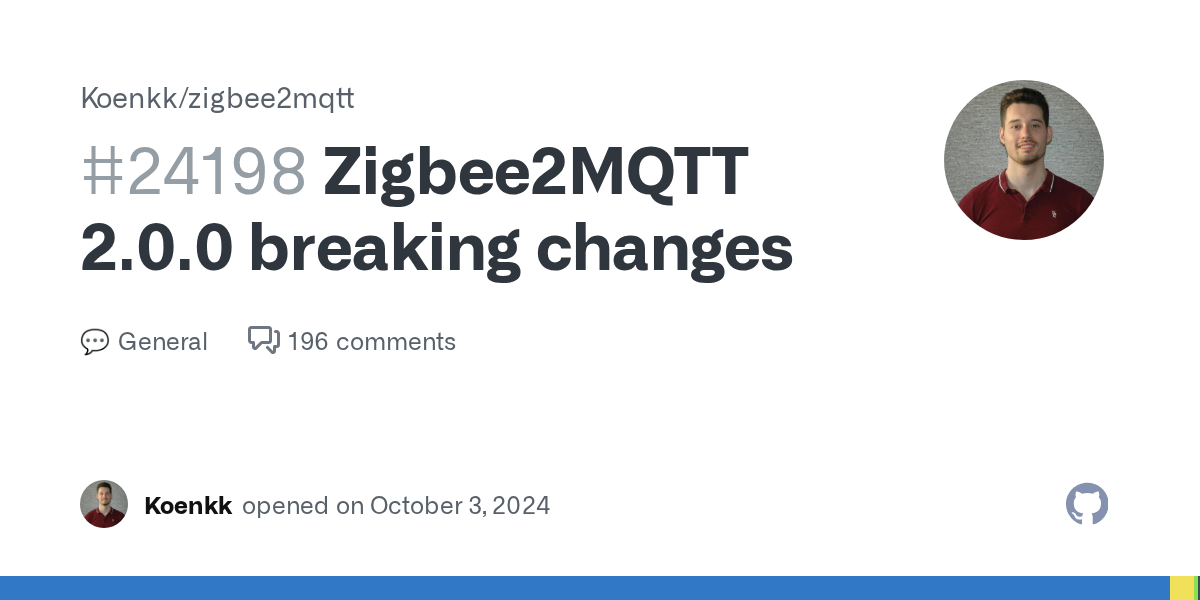Click the word "Zigbee2MQTT" in the title

535,172
